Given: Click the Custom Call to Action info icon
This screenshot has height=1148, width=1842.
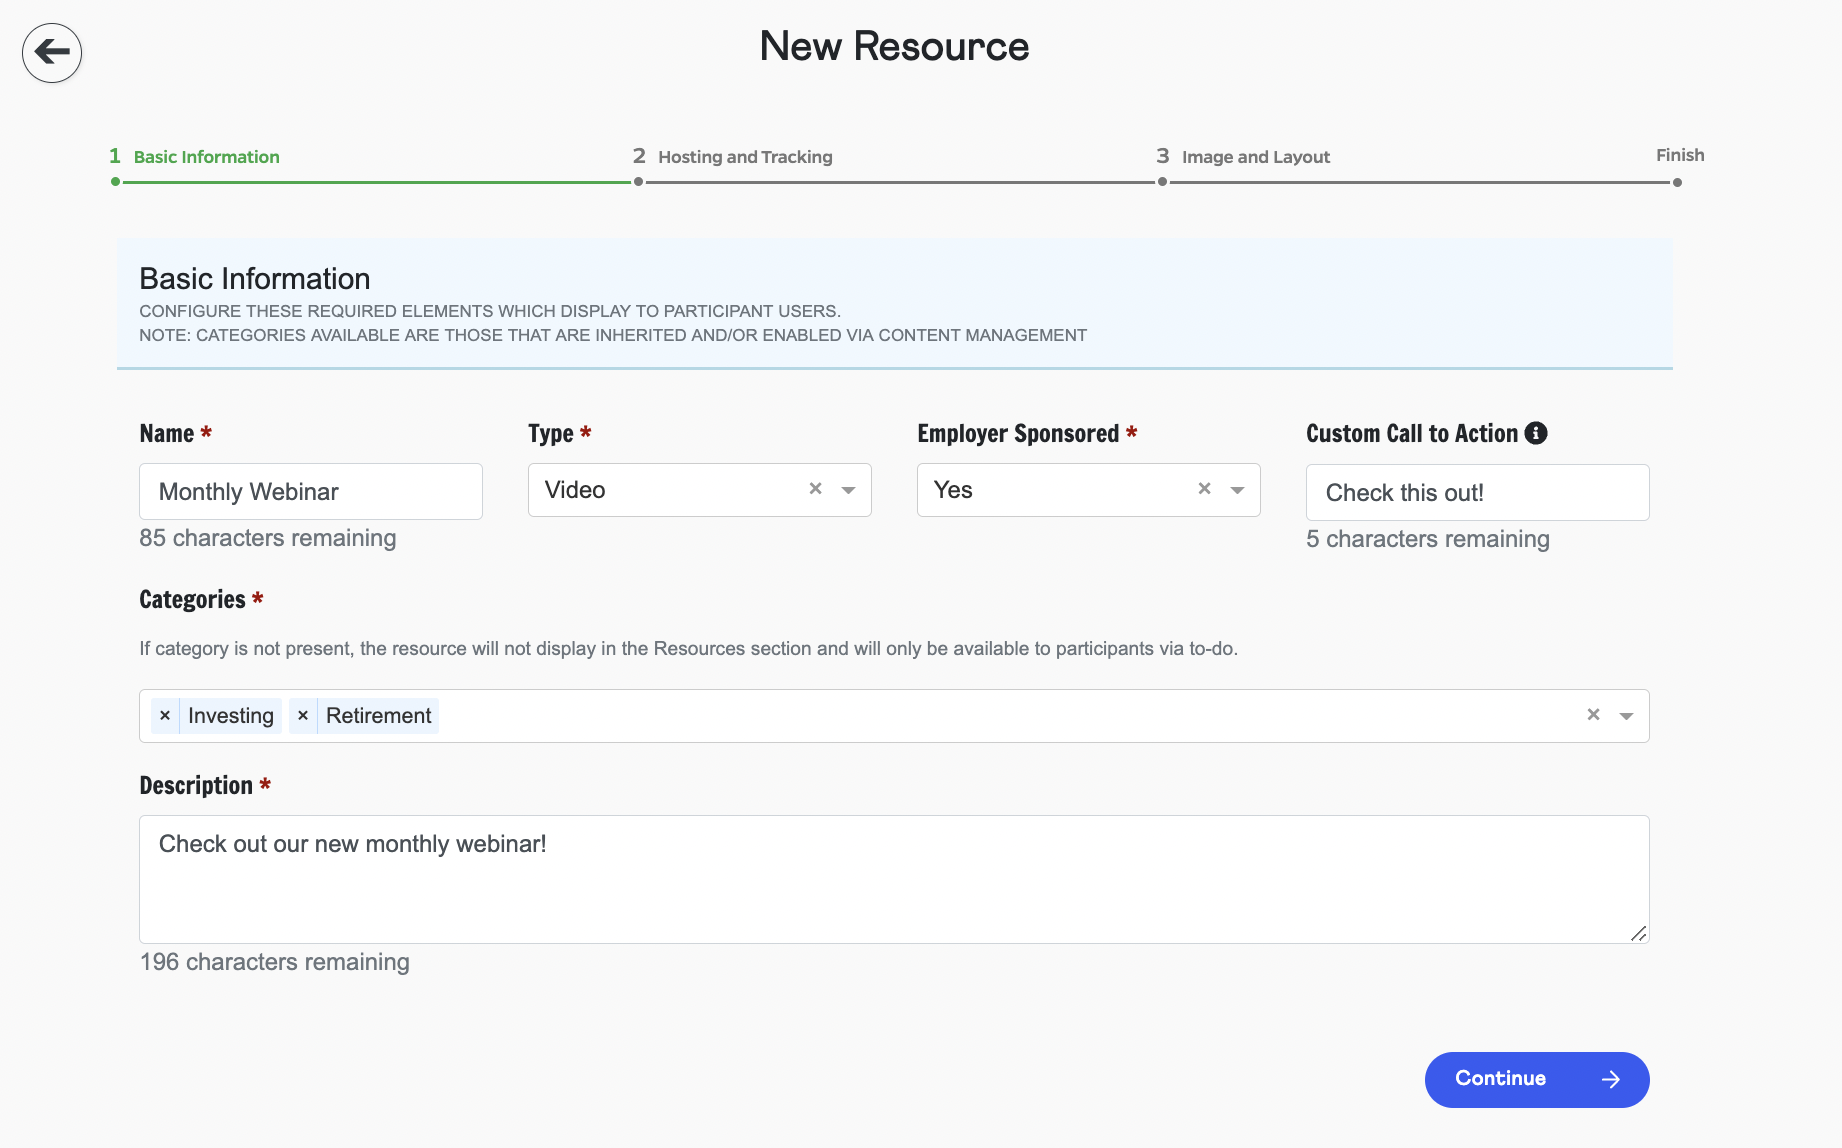Looking at the screenshot, I should [1536, 433].
